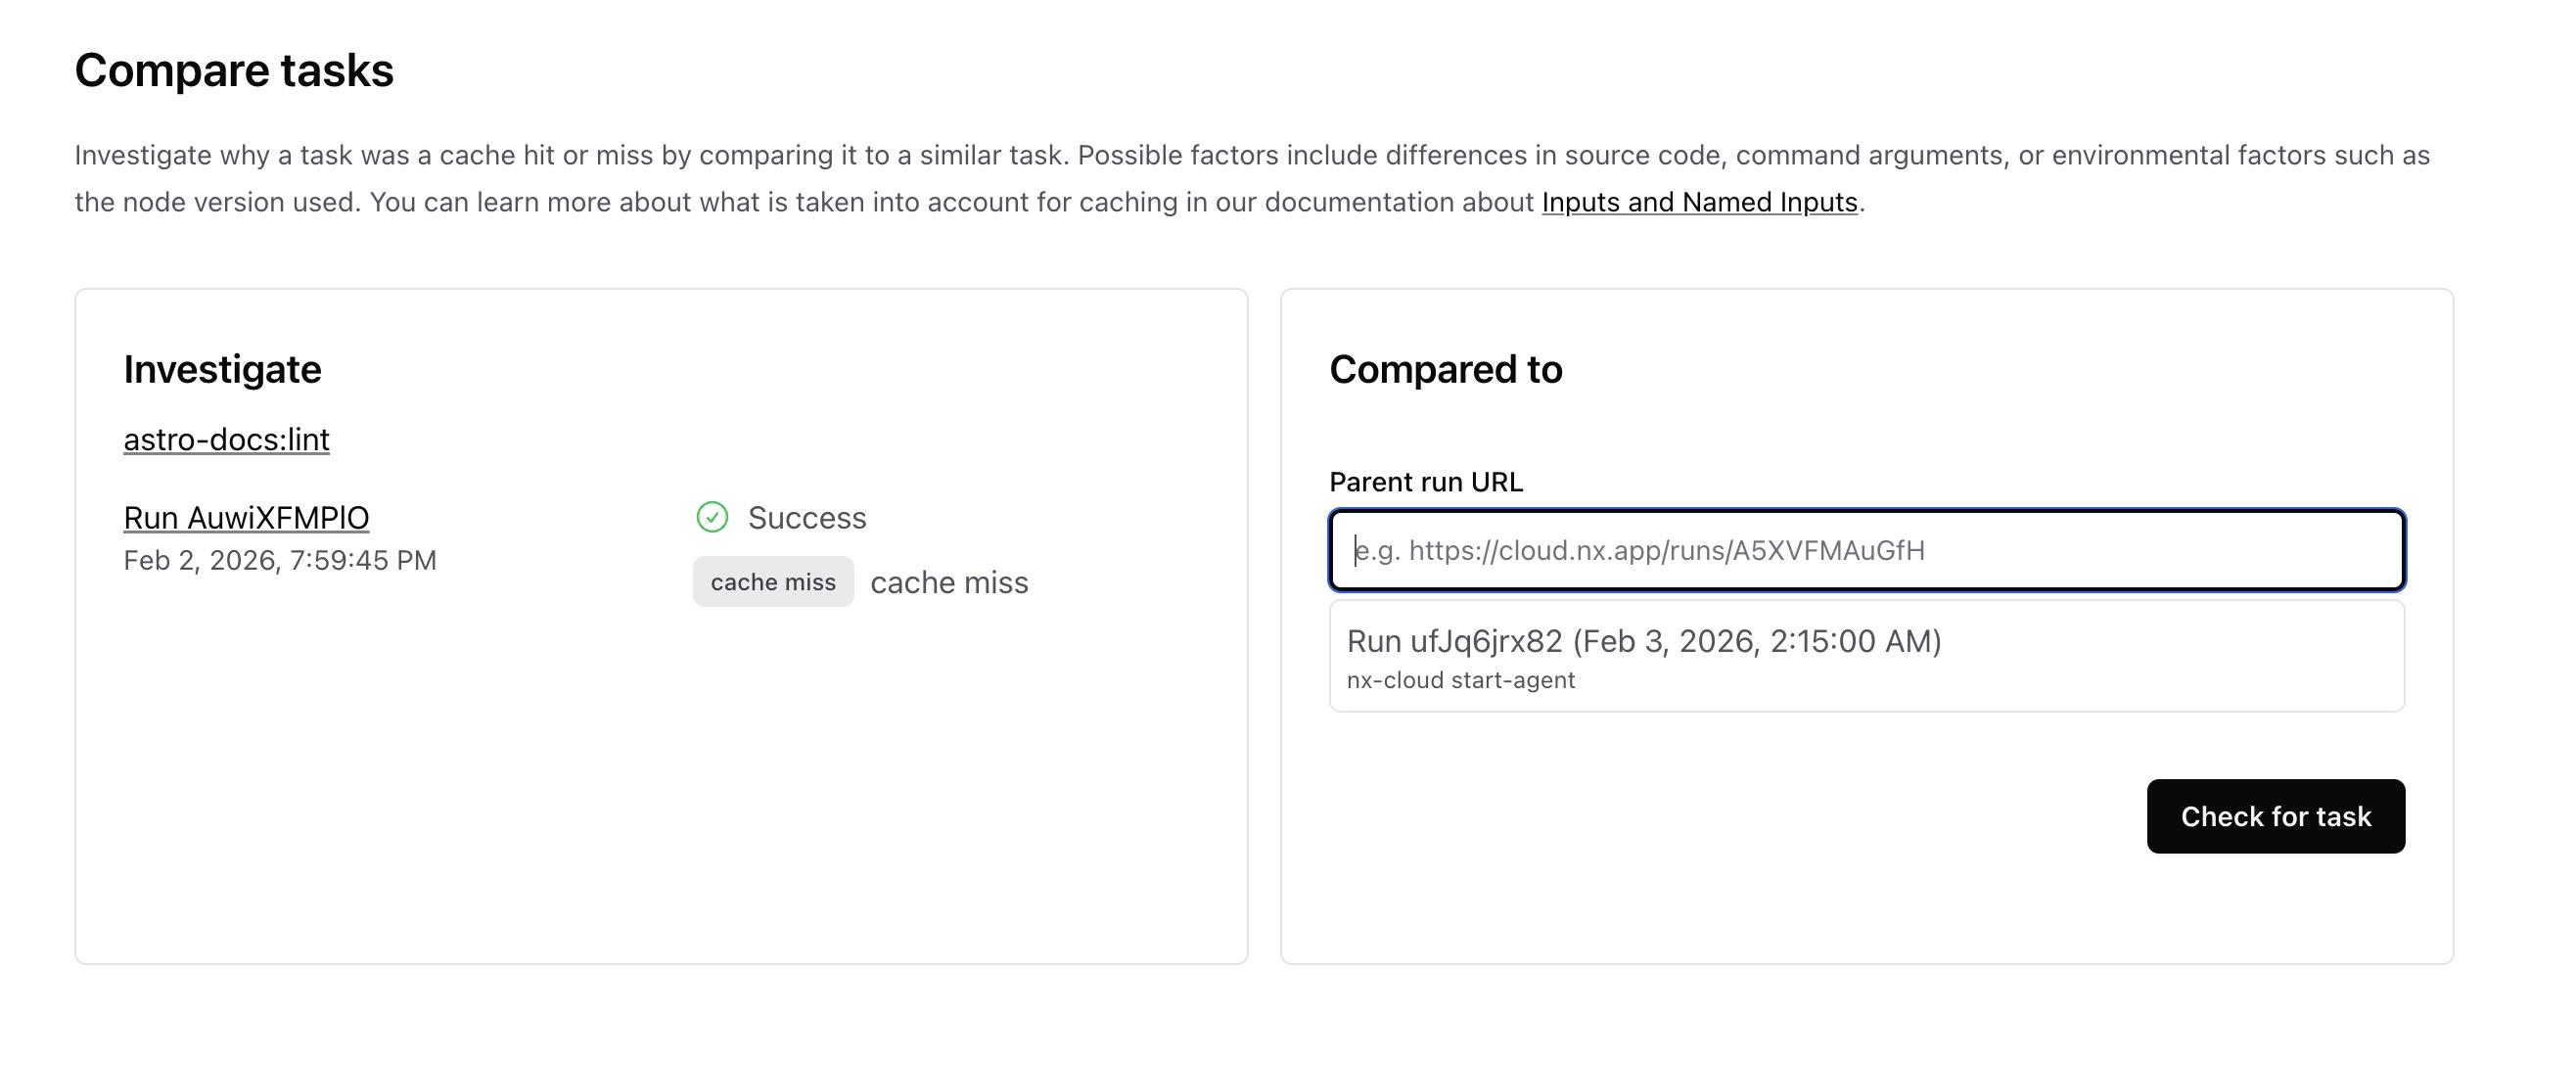Click the cache miss text beside the badge
The image size is (2576, 1065).
(x=949, y=581)
